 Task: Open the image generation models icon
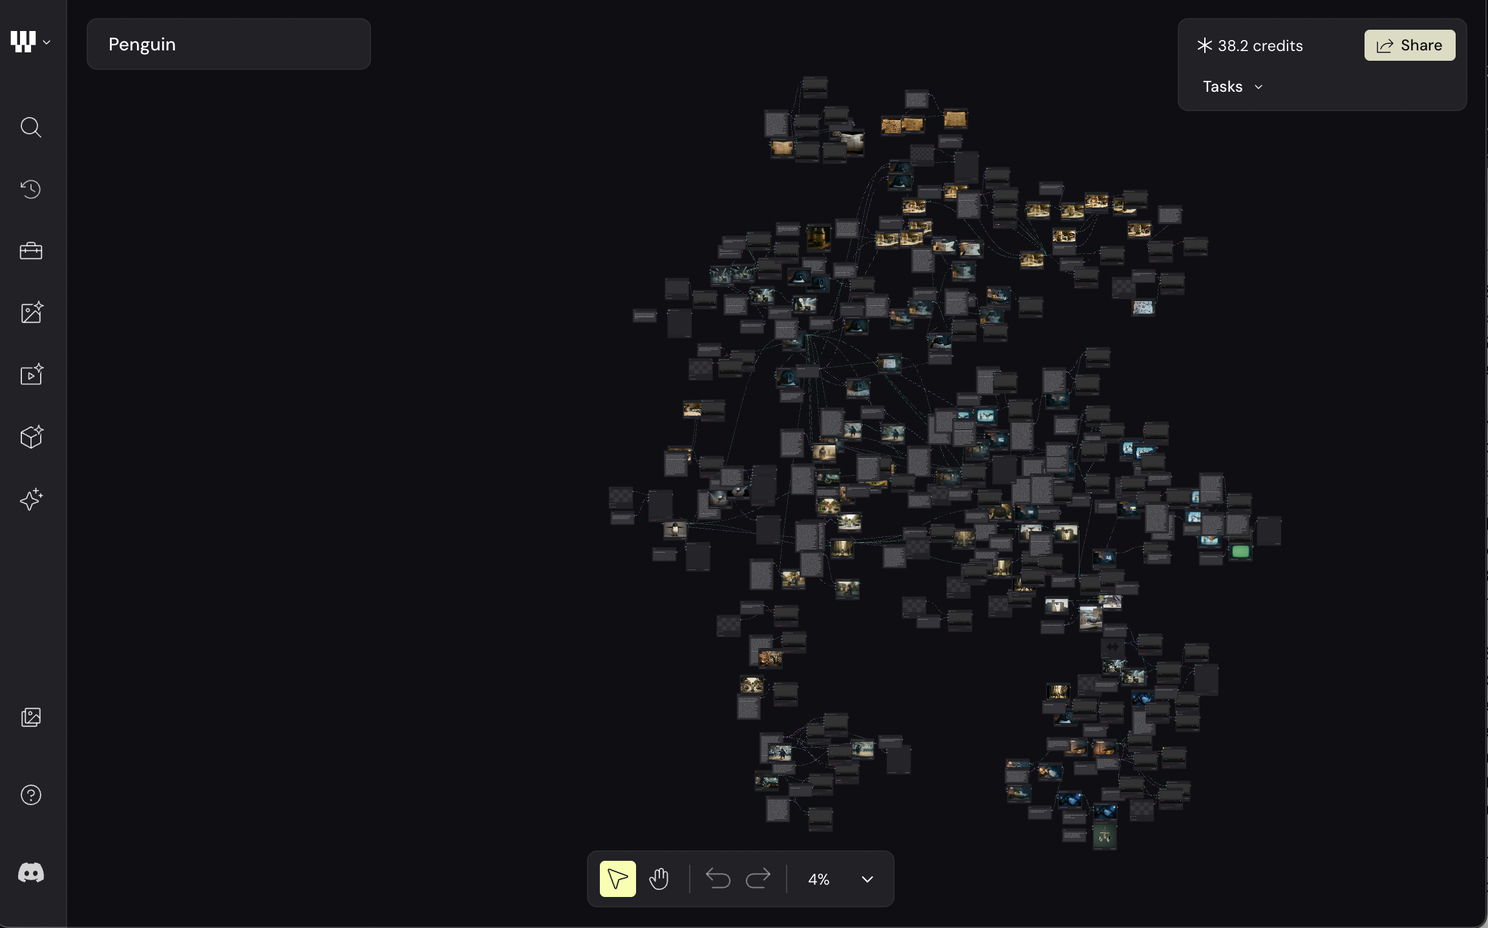tap(31, 313)
